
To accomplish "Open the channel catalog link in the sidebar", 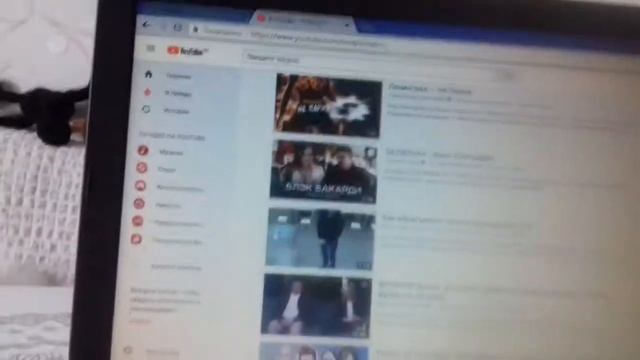I will (x=176, y=267).
